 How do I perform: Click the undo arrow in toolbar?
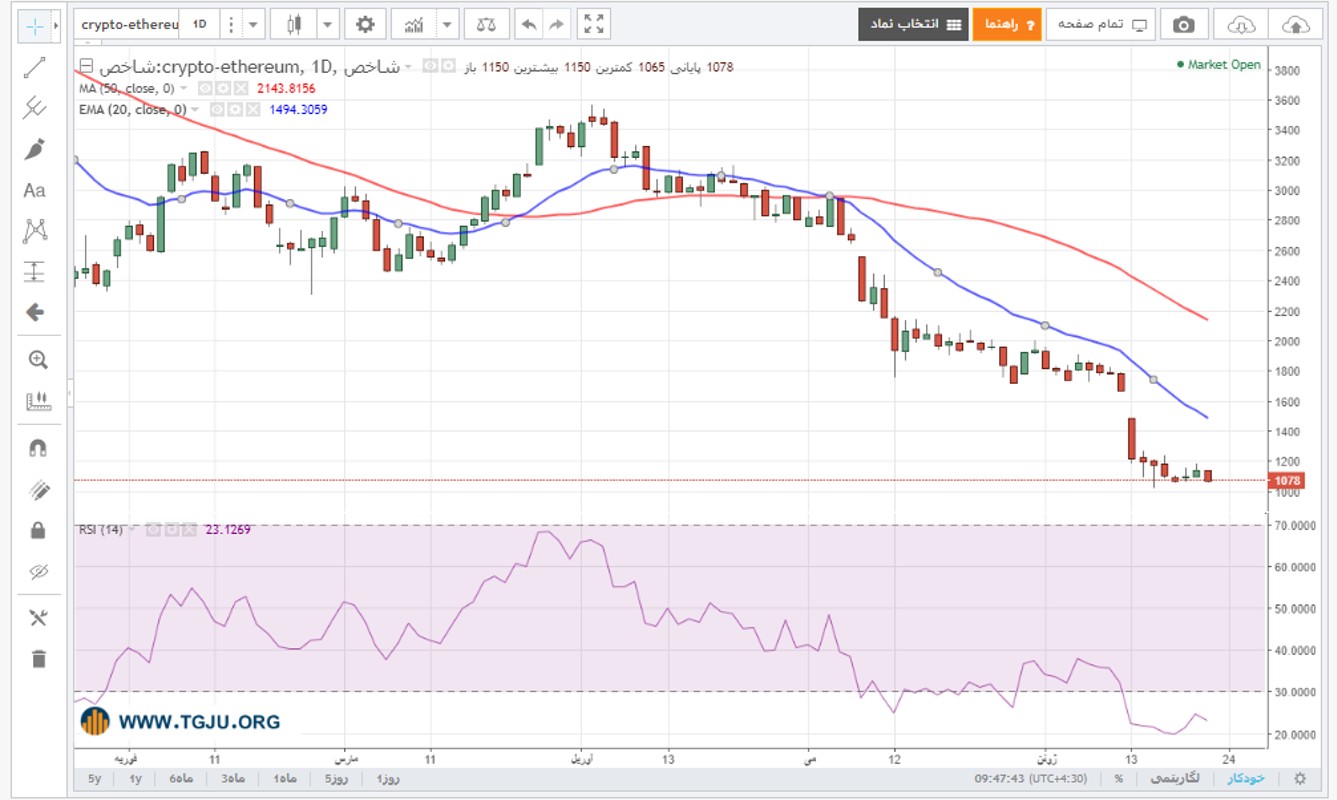tap(528, 24)
